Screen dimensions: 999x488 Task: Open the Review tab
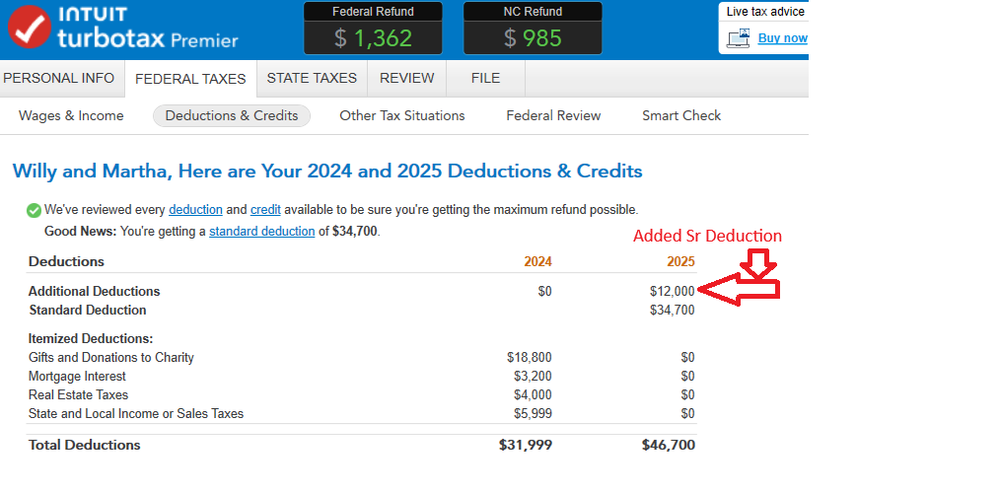click(407, 78)
